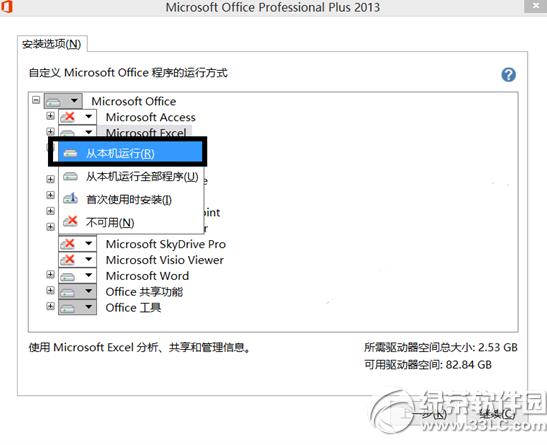Viewport: 547px width, 445px height.
Task: Open the Microsoft Excel install state dropdown
Action: point(77,131)
